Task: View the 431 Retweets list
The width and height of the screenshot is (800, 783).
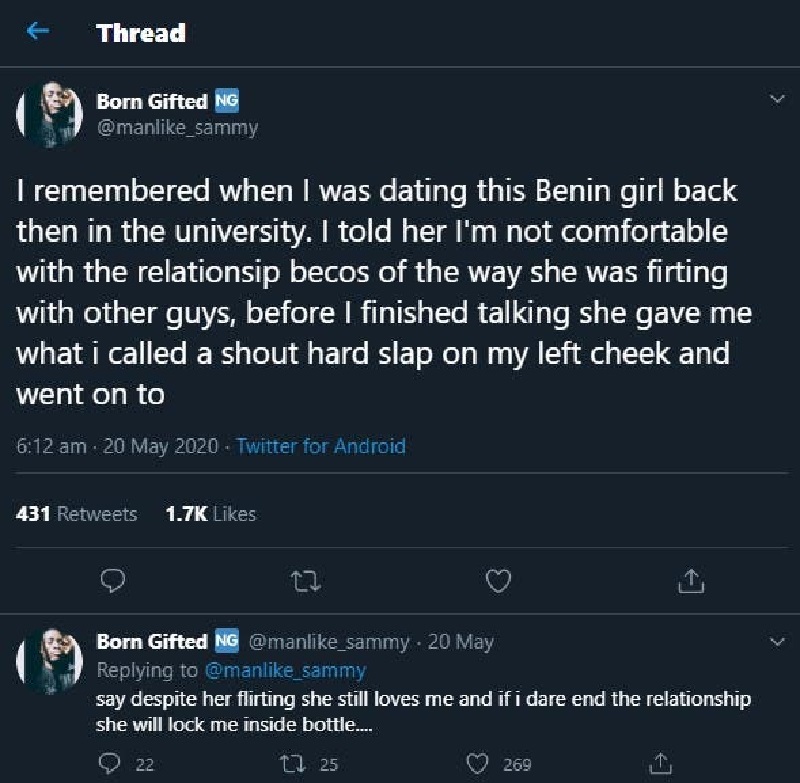Action: pos(77,514)
